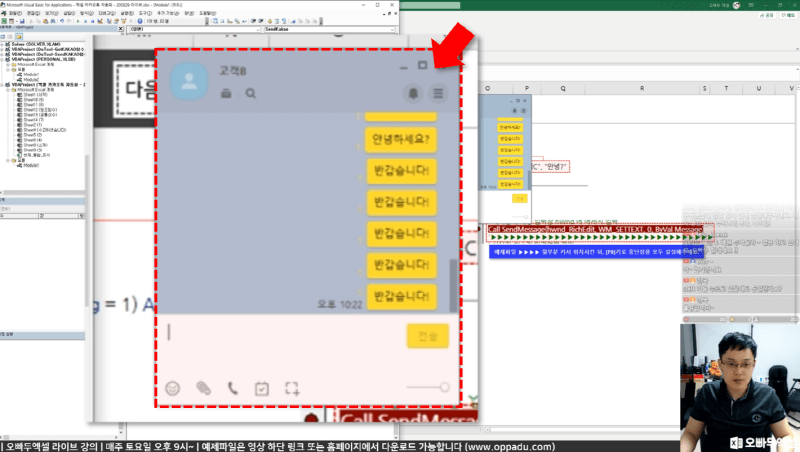Click the Undo icon in VBA toolbar
The width and height of the screenshot is (800, 452).
click(62, 21)
